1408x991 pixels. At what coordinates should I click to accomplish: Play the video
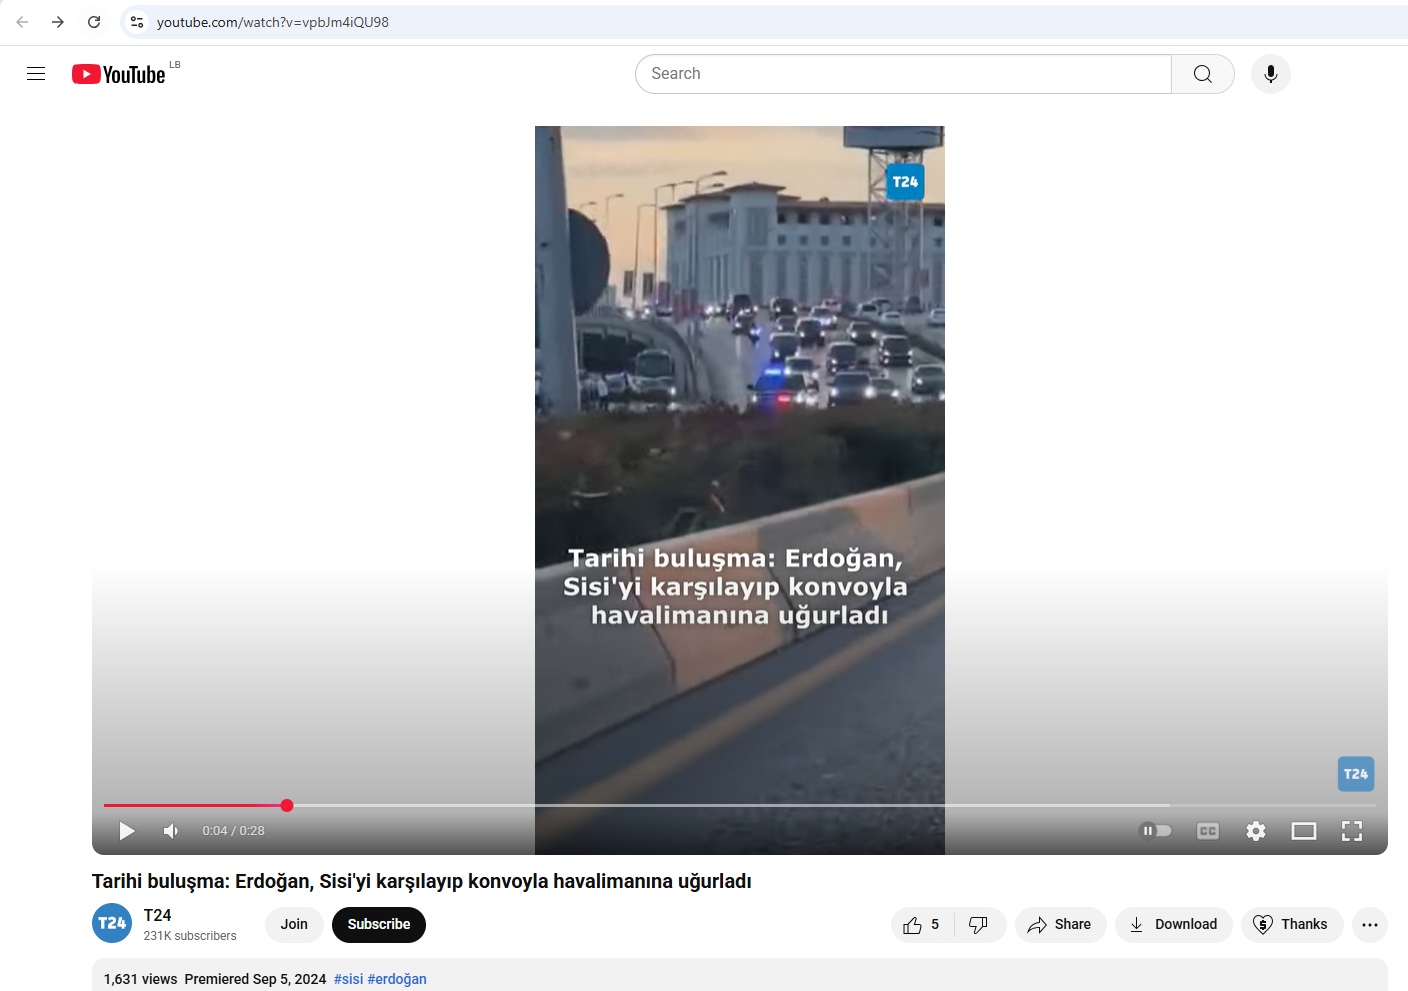127,831
